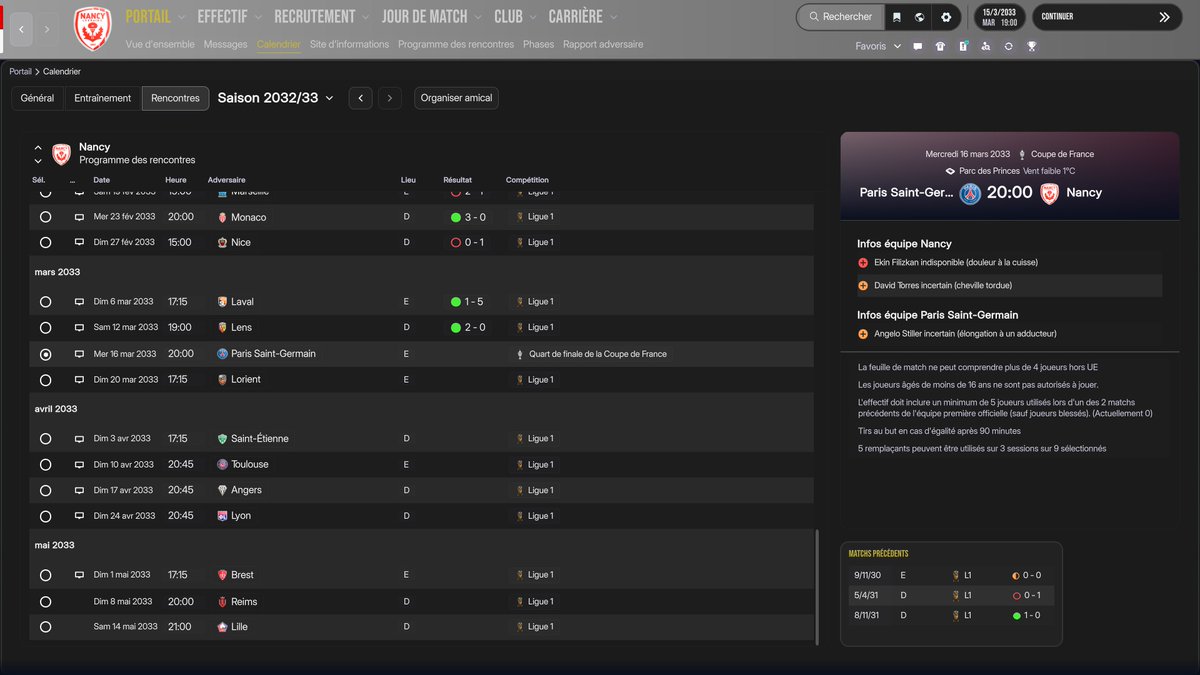Expand the Recrutement menu chevron
Image resolution: width=1200 pixels, height=675 pixels.
[x=367, y=17]
